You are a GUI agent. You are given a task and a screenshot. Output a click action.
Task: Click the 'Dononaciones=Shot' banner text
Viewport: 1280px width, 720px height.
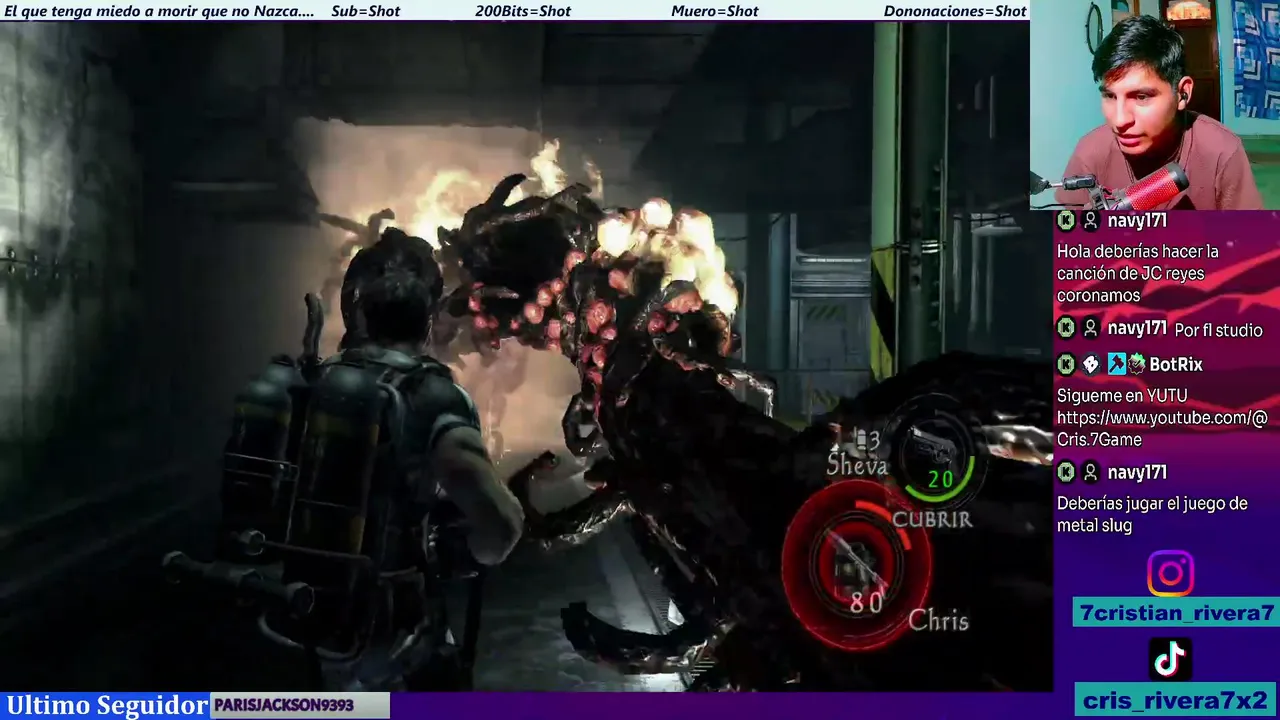tap(955, 11)
